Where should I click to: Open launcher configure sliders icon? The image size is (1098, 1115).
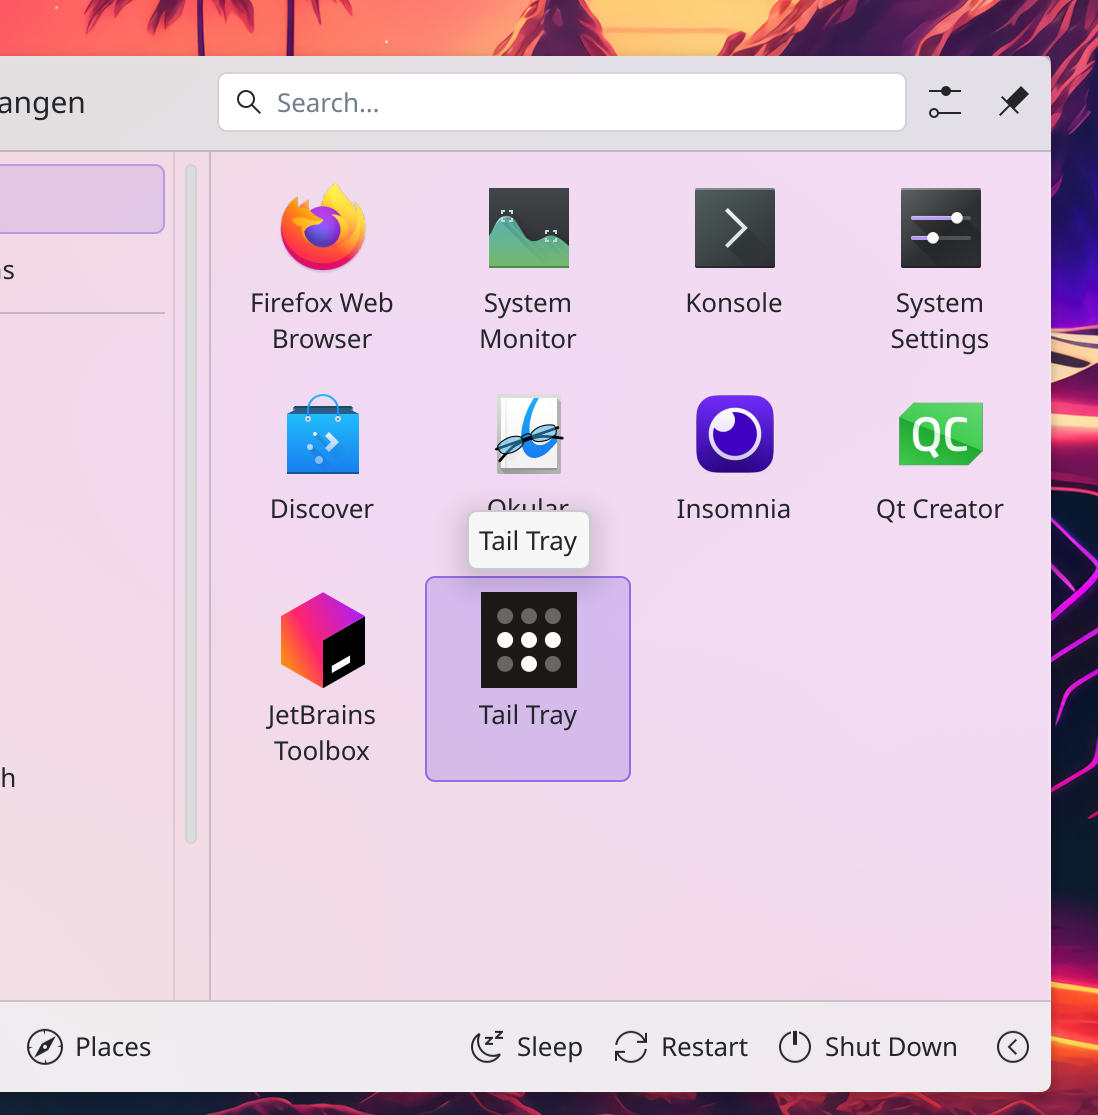pos(944,102)
